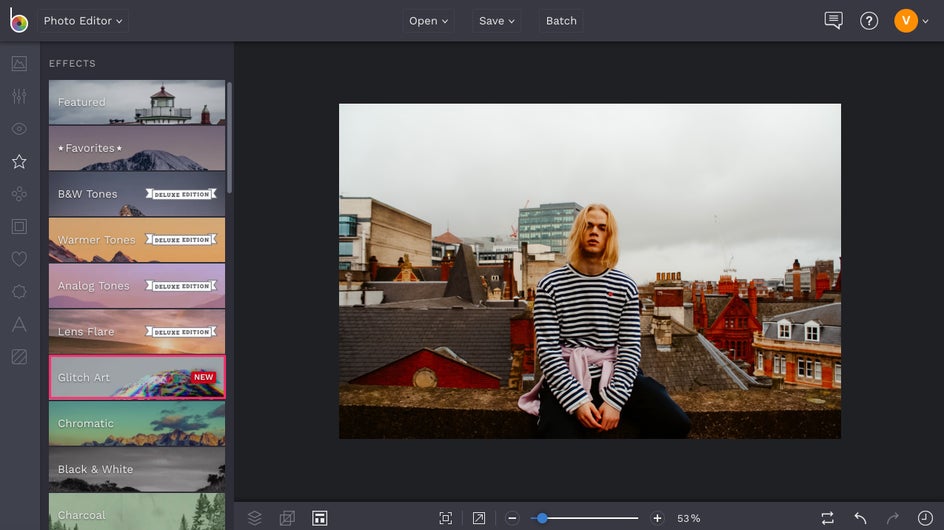The height and width of the screenshot is (530, 944).
Task: Open the feedback chat bubble icon
Action: 833,21
